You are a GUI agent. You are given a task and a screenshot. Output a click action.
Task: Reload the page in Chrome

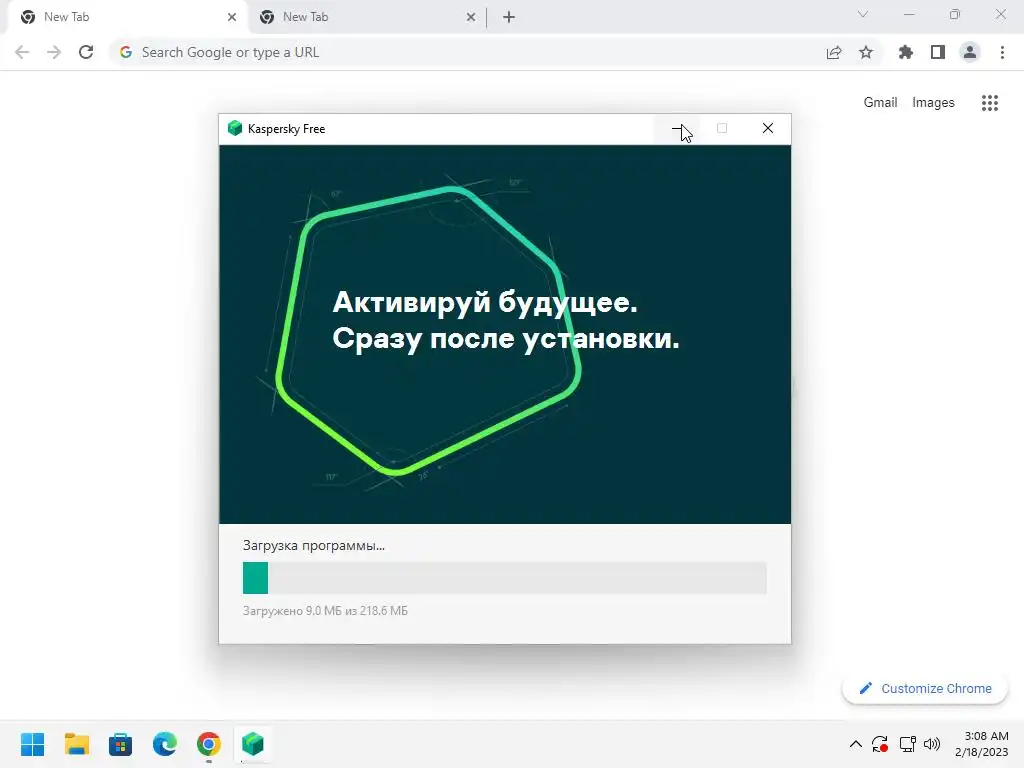(x=86, y=52)
